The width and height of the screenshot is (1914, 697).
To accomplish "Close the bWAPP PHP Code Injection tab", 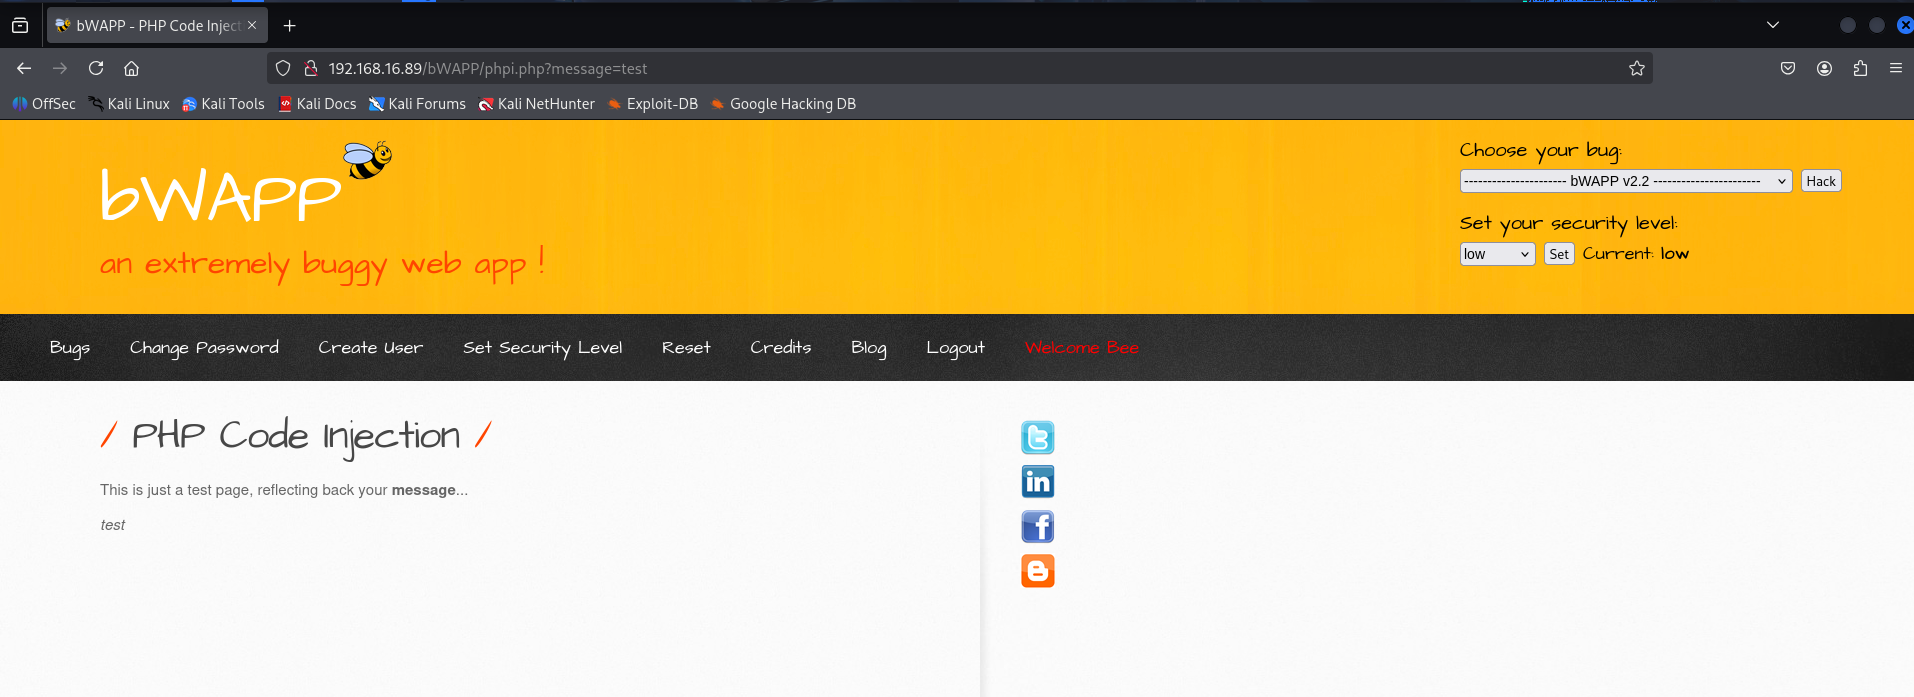I will pyautogui.click(x=252, y=25).
